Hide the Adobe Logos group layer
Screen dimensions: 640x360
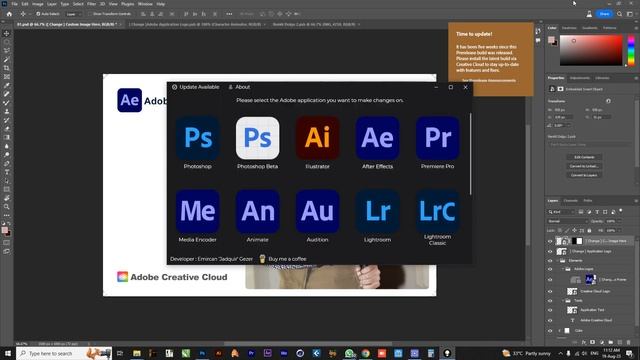[550, 269]
